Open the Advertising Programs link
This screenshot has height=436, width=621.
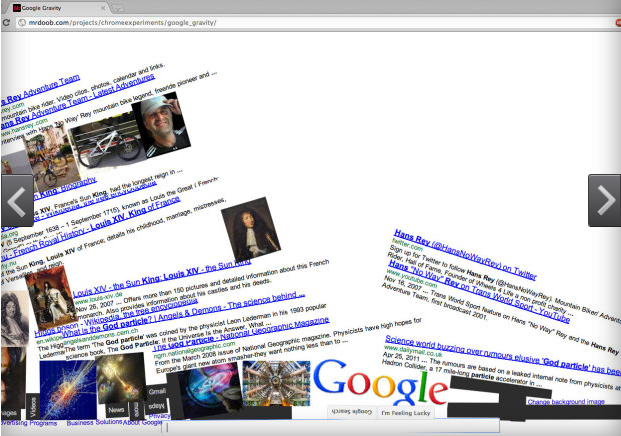tap(29, 423)
